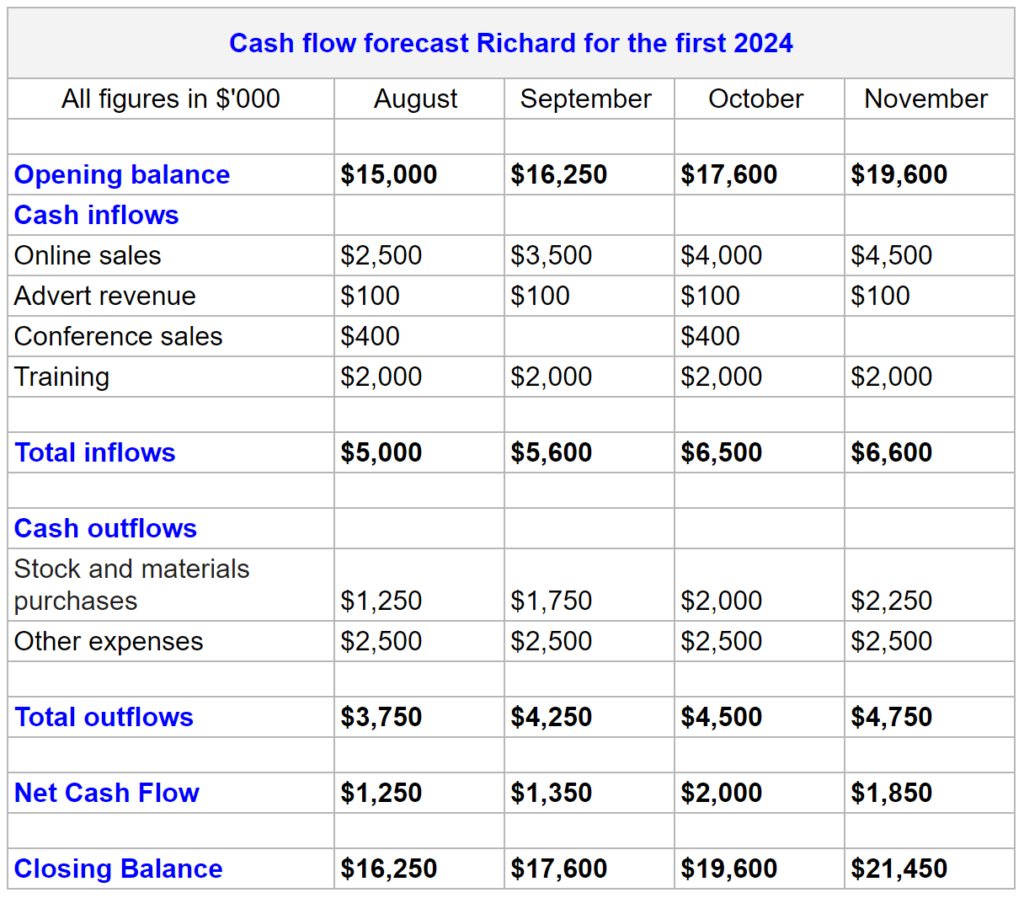Click November closing balance $21,450

click(x=899, y=869)
